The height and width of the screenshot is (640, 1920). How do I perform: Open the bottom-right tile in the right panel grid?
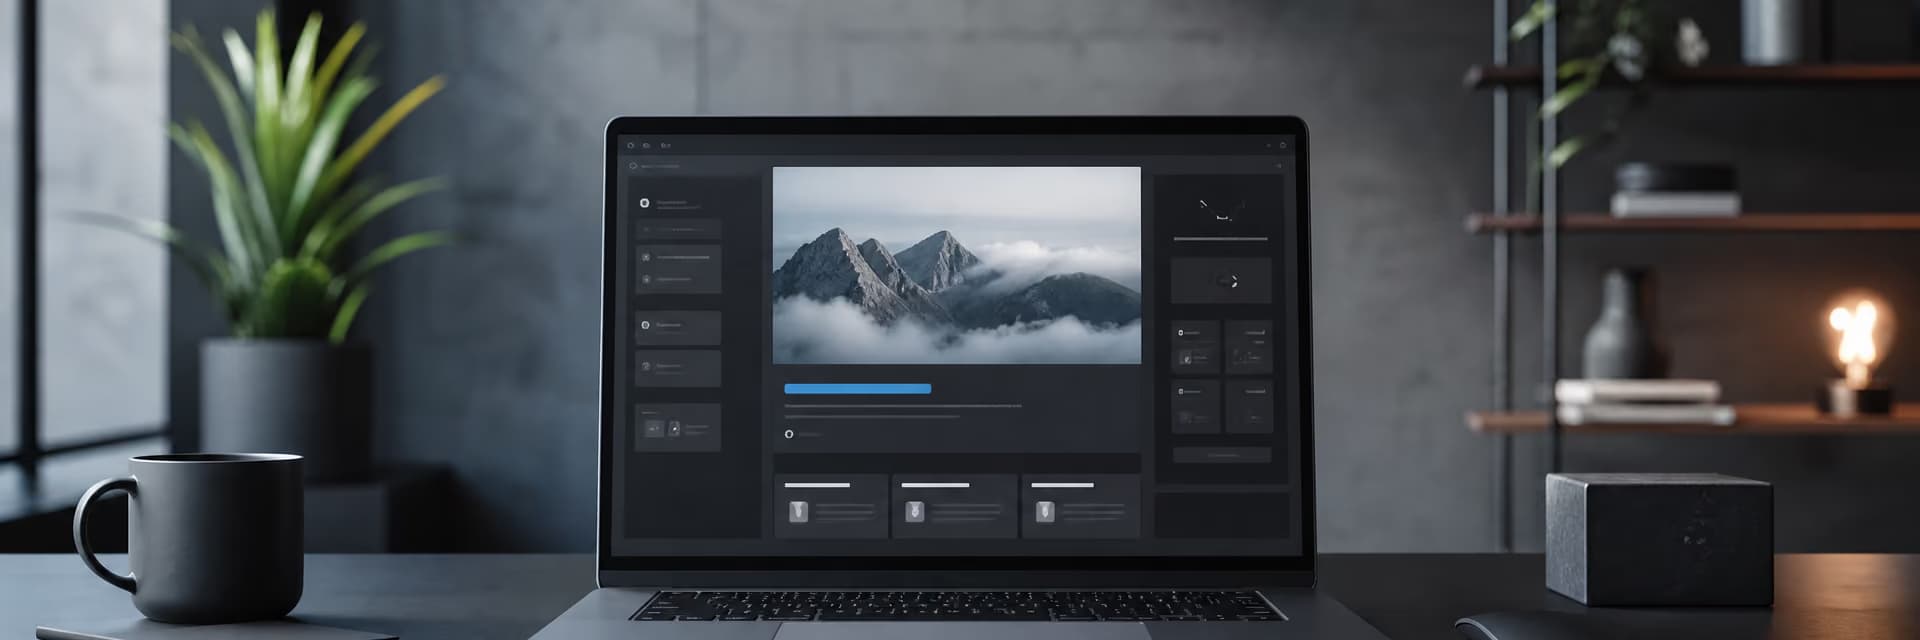[1249, 406]
